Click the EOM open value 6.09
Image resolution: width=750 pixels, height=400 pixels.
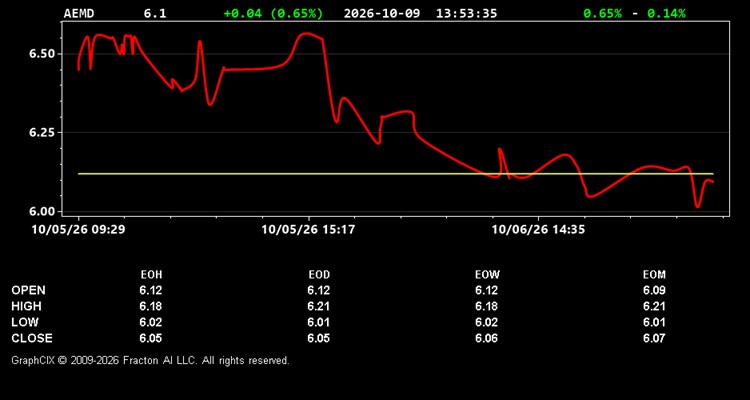coord(654,290)
